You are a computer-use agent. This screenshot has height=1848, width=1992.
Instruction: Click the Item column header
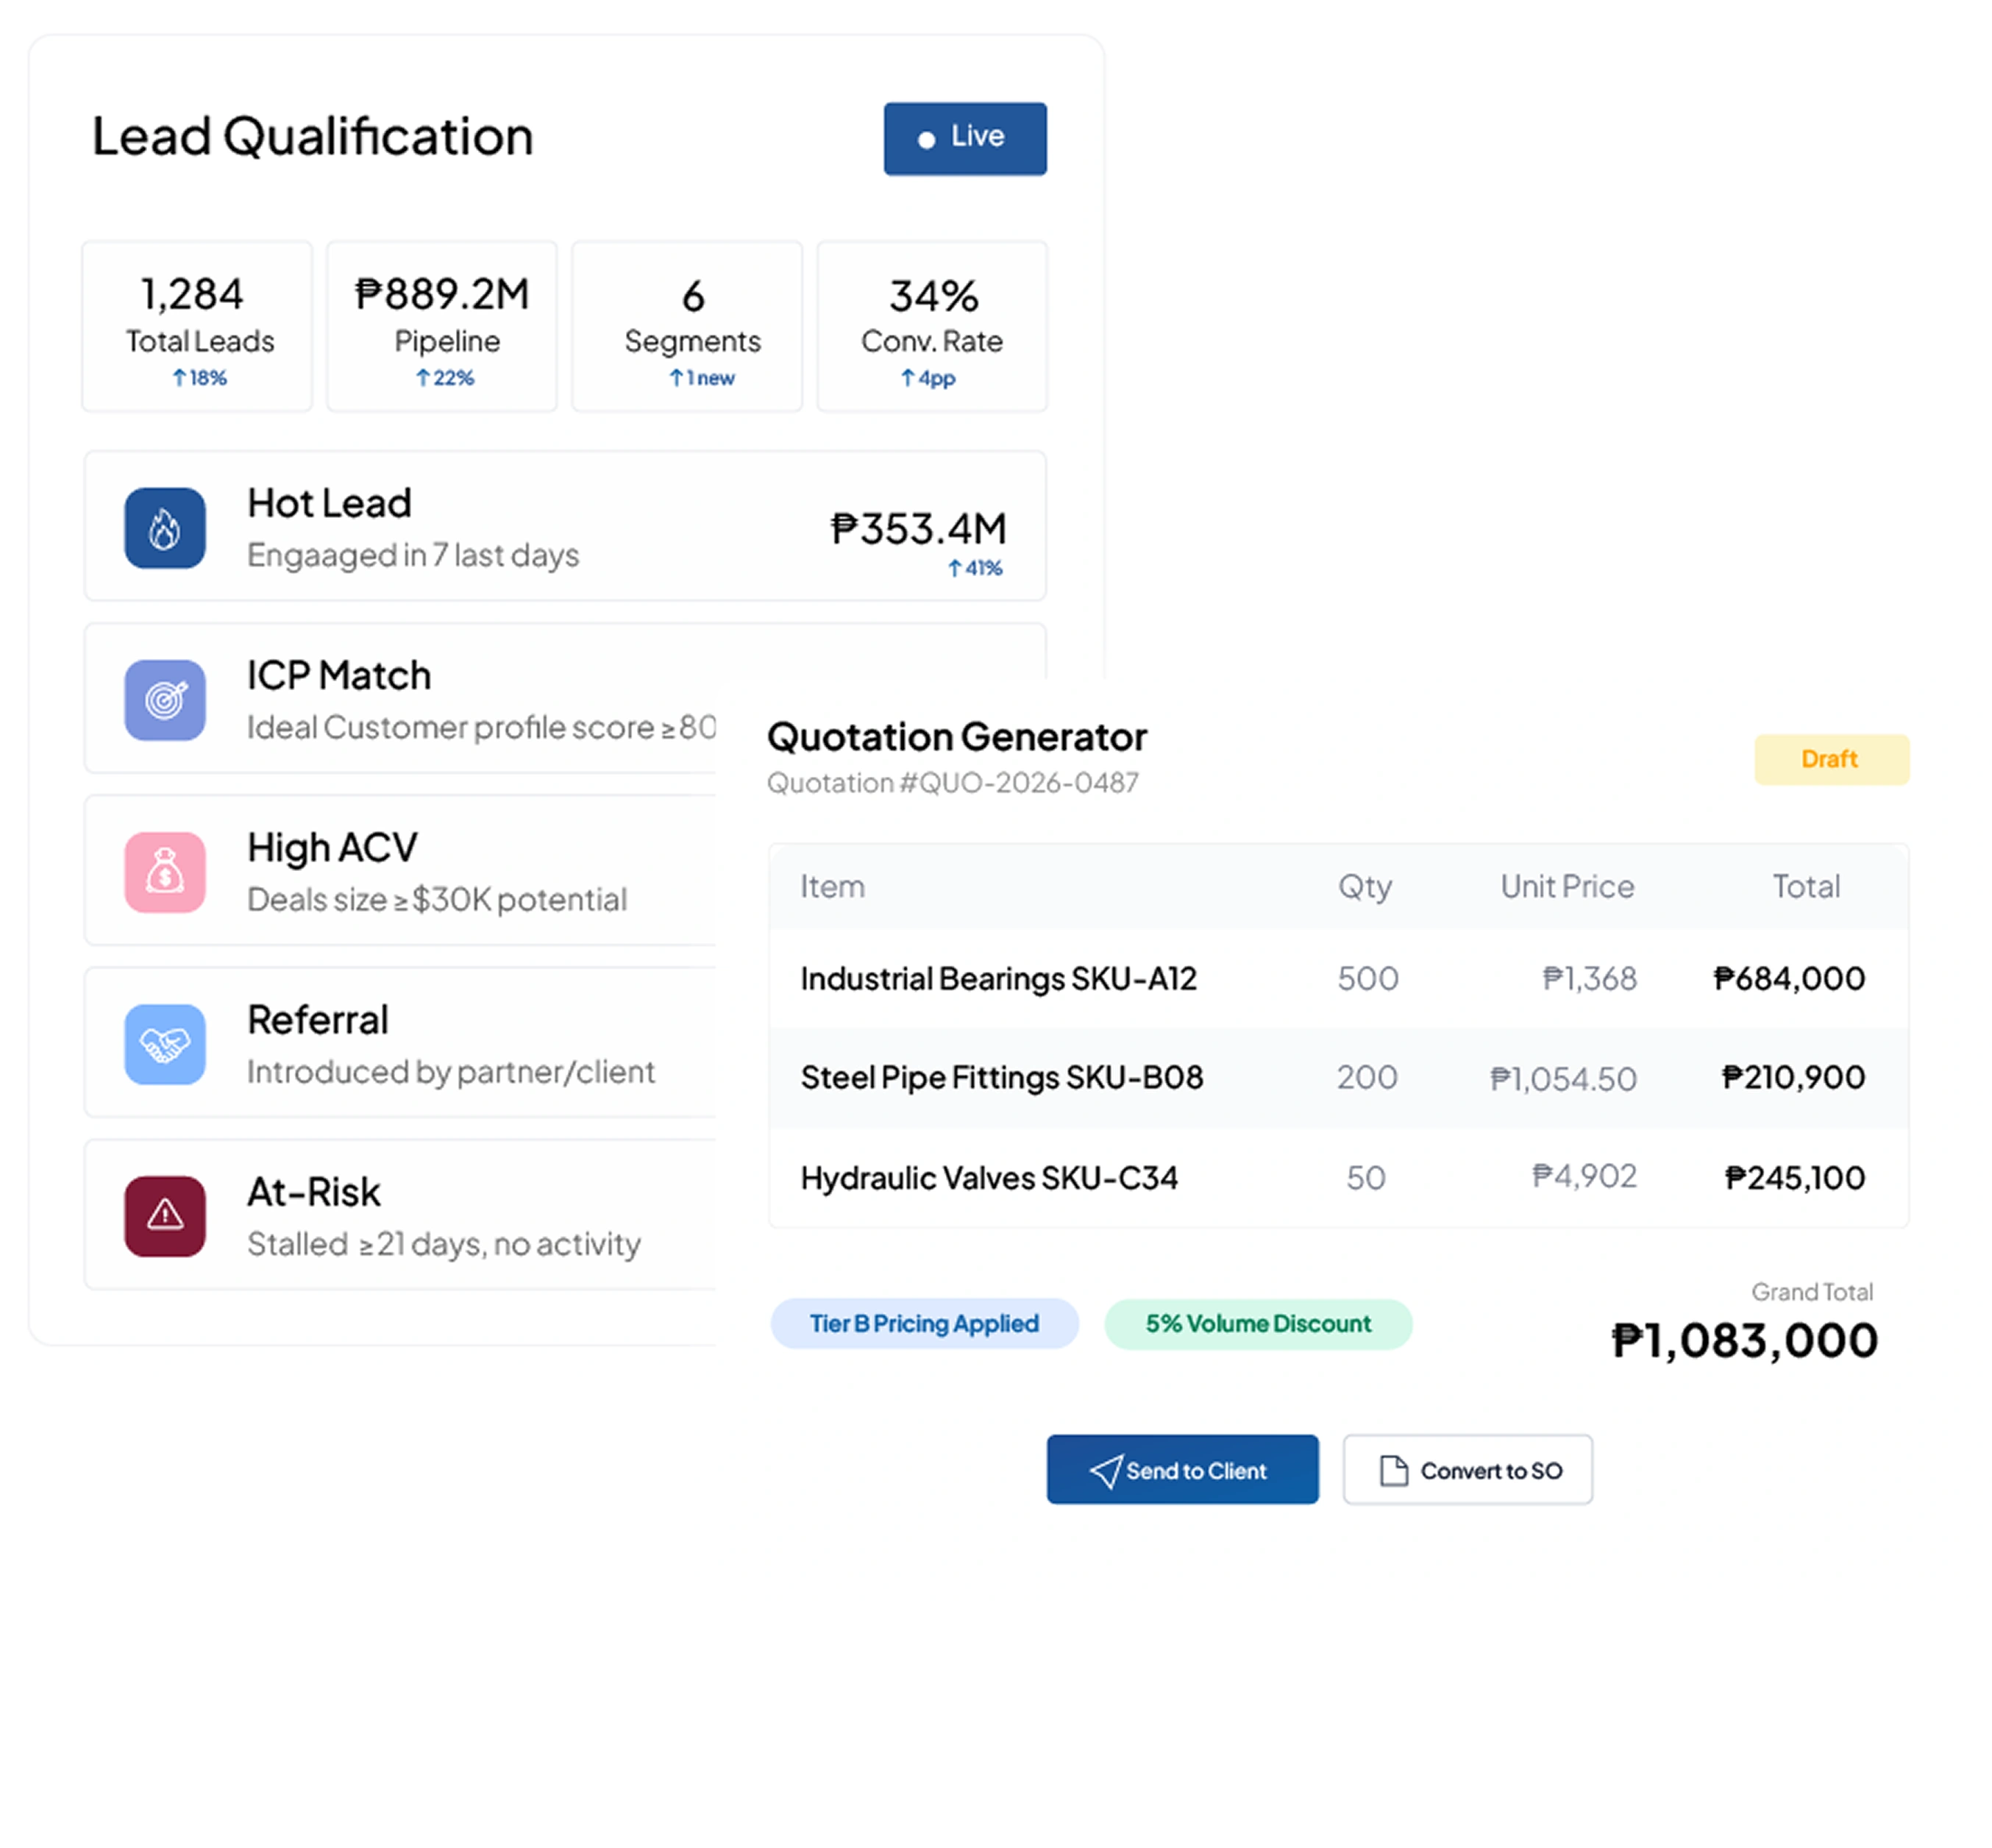[x=832, y=886]
